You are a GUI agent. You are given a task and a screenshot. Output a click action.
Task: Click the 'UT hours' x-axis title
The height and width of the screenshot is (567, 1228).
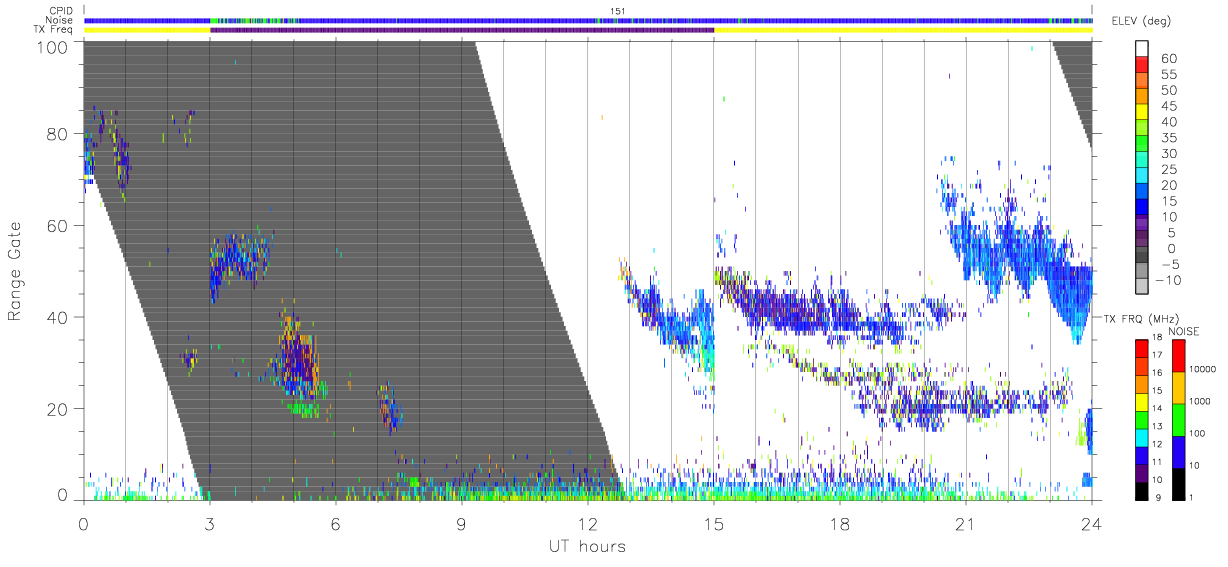587,546
